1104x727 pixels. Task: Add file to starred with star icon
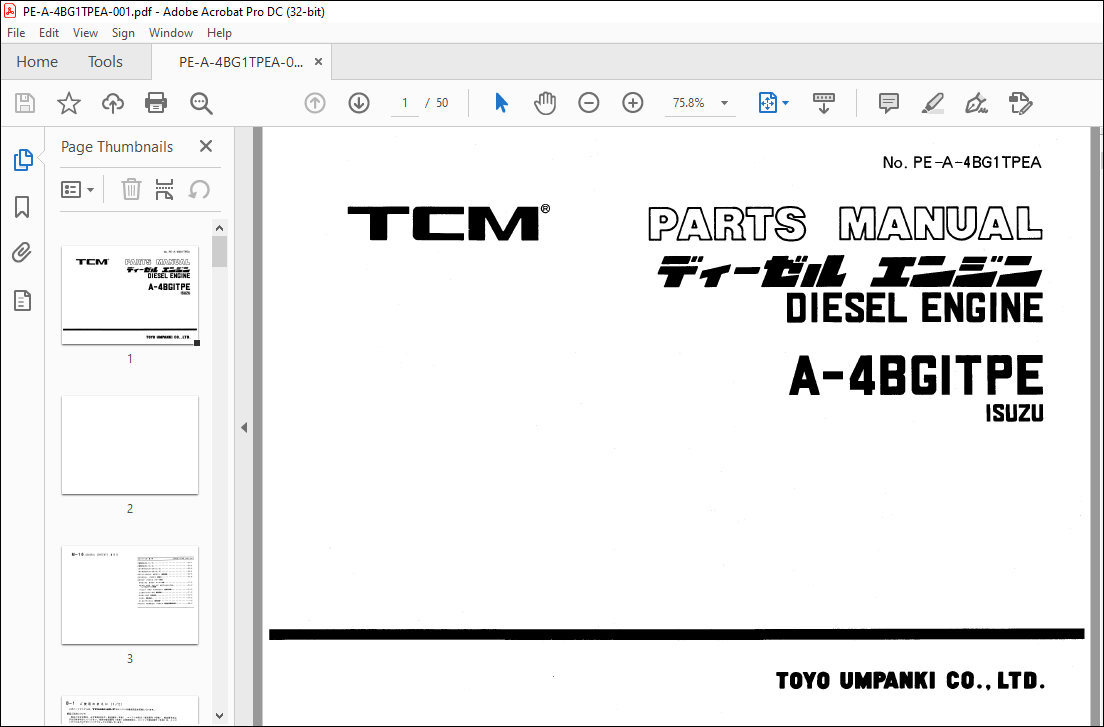coord(69,103)
